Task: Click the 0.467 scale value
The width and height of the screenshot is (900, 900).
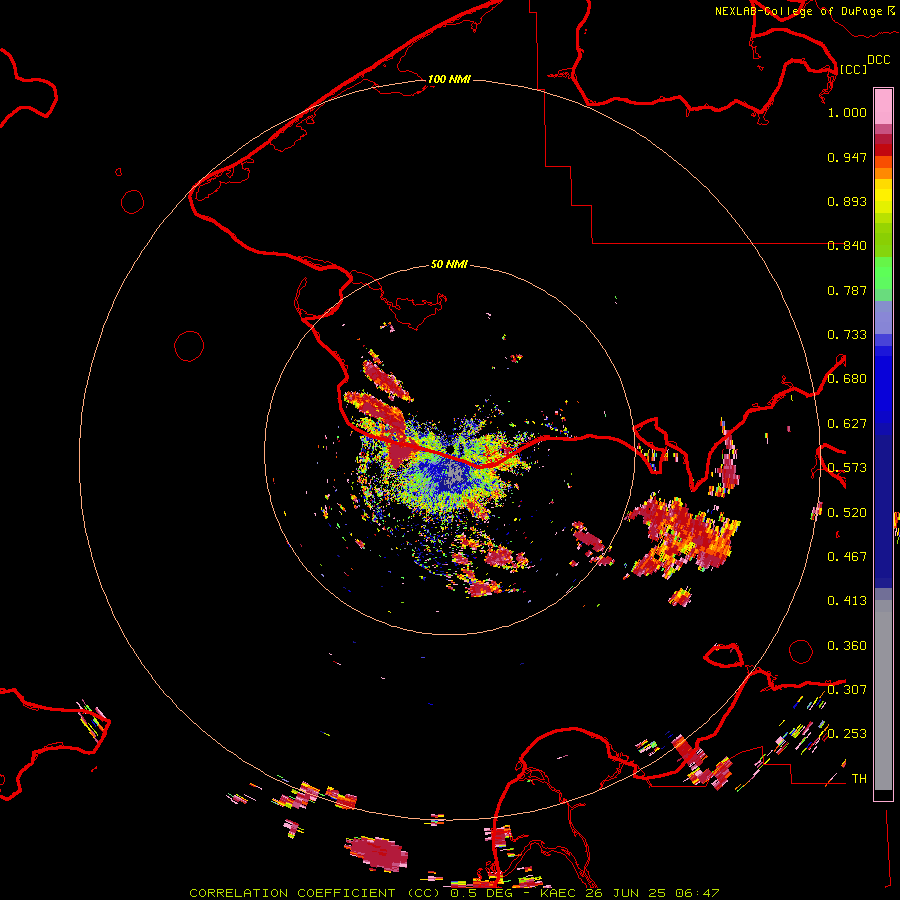Action: [x=847, y=557]
